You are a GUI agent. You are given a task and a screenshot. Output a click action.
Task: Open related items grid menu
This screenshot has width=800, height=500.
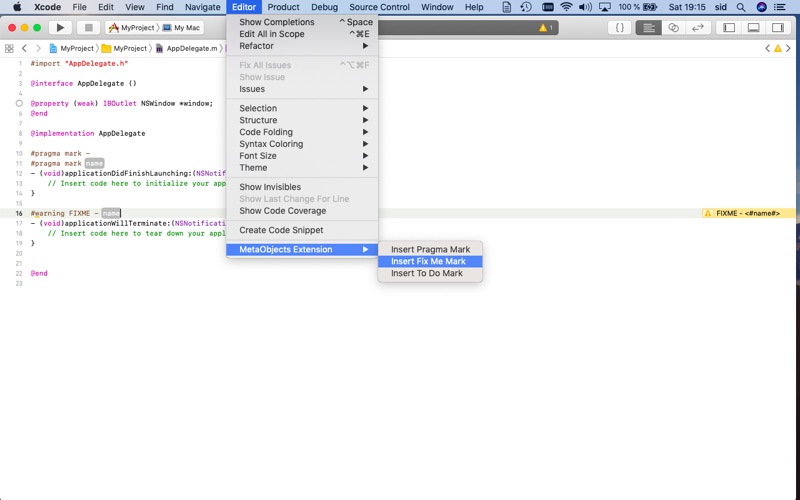[9, 48]
